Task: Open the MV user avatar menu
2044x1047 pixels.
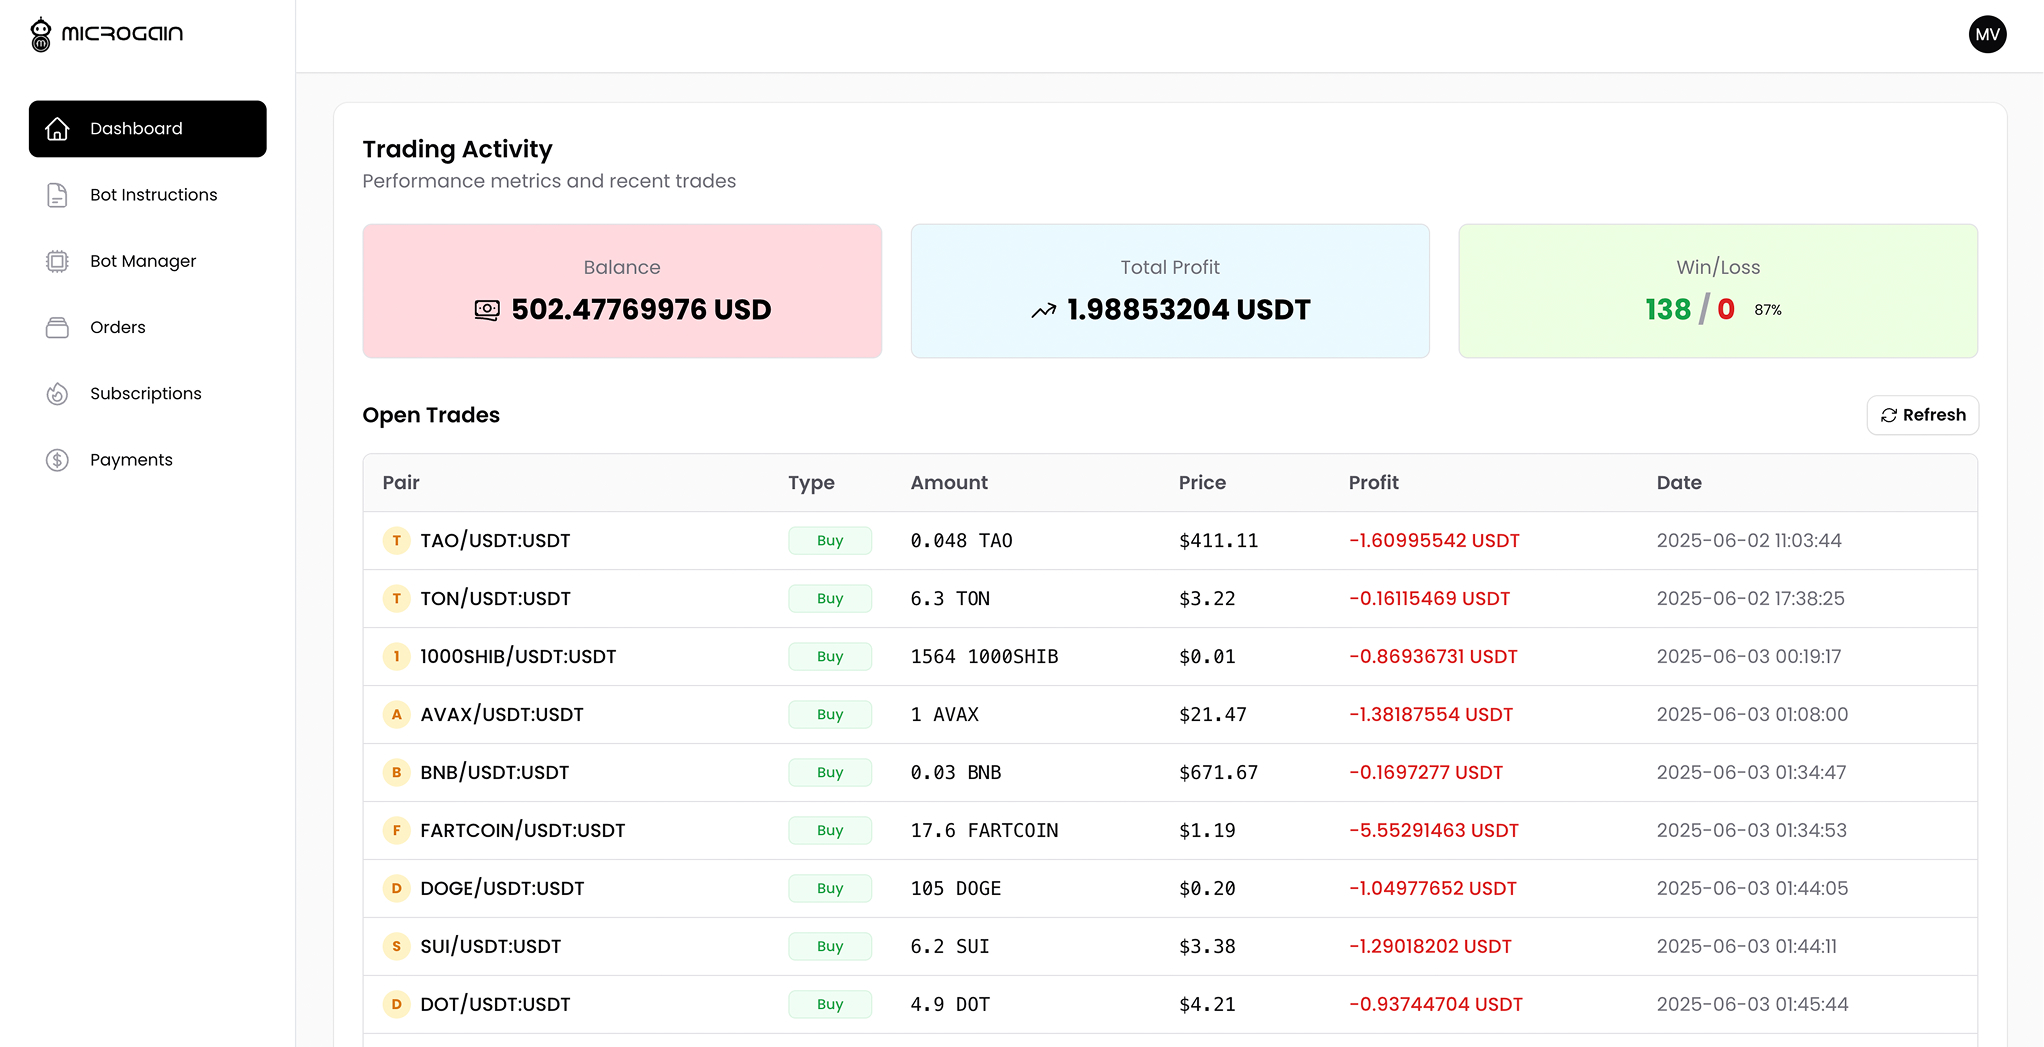Action: pyautogui.click(x=1987, y=34)
